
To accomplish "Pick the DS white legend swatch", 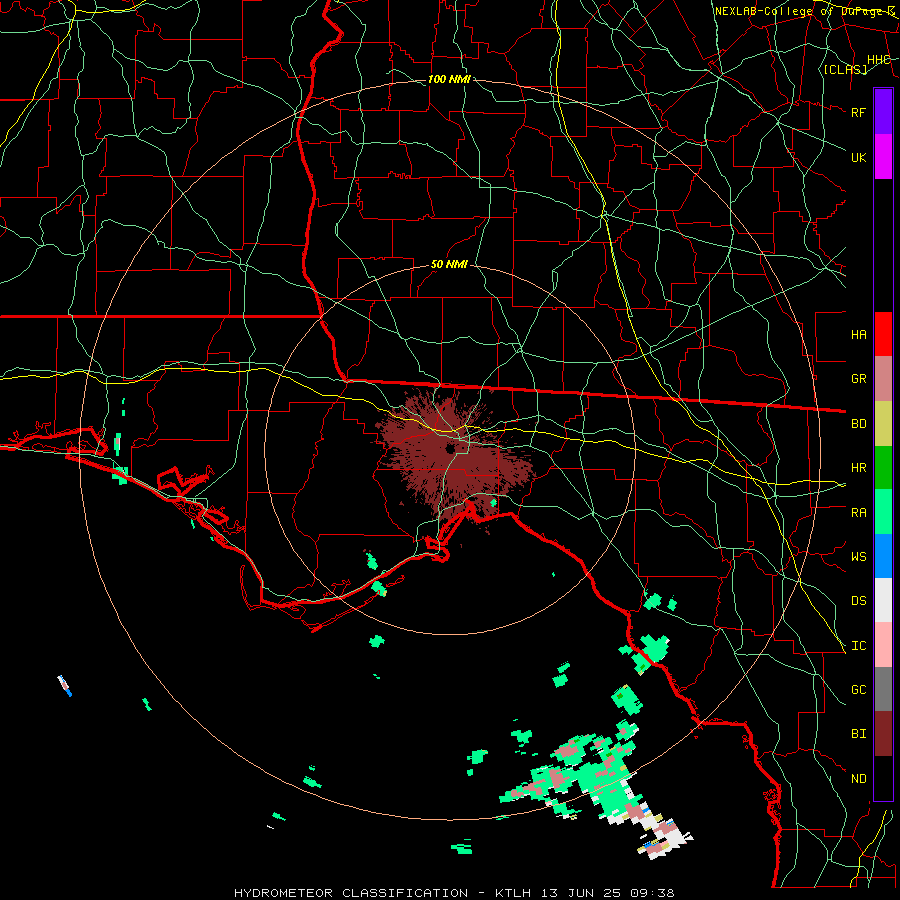I will [883, 600].
